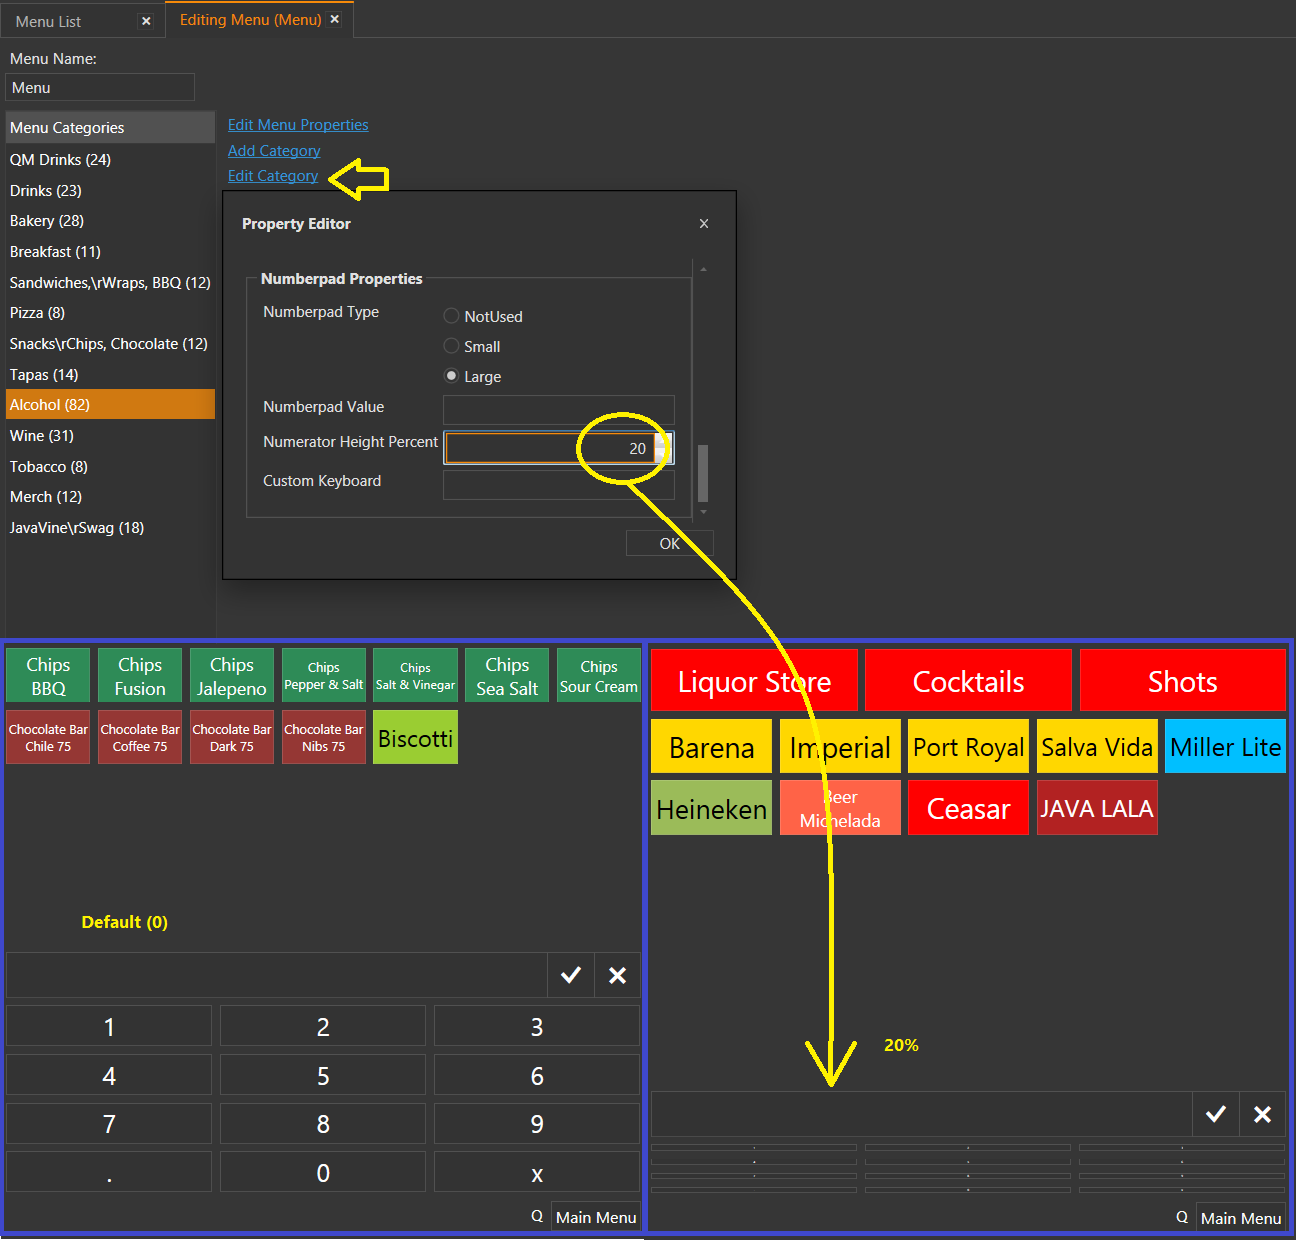Tap numberpad key 1
Screen dimensions: 1296x1242
pos(109,1026)
